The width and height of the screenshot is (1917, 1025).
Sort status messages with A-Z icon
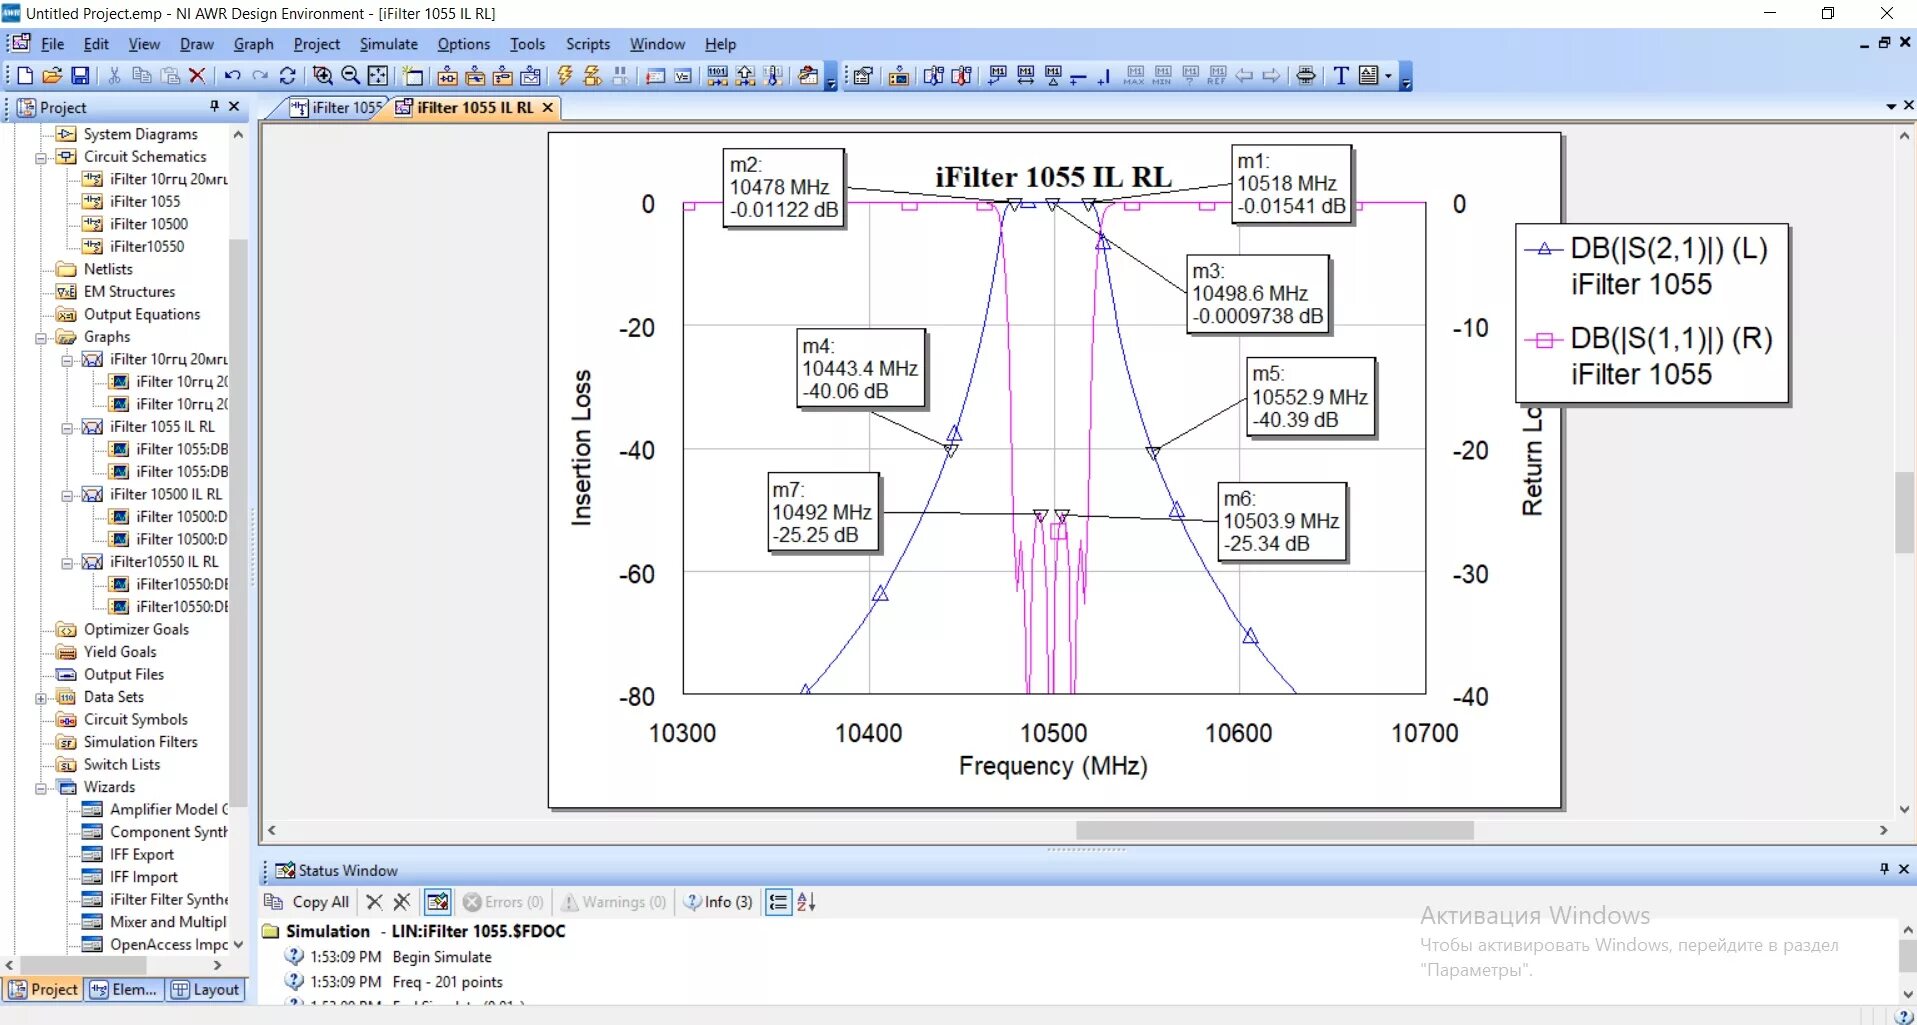click(x=806, y=902)
